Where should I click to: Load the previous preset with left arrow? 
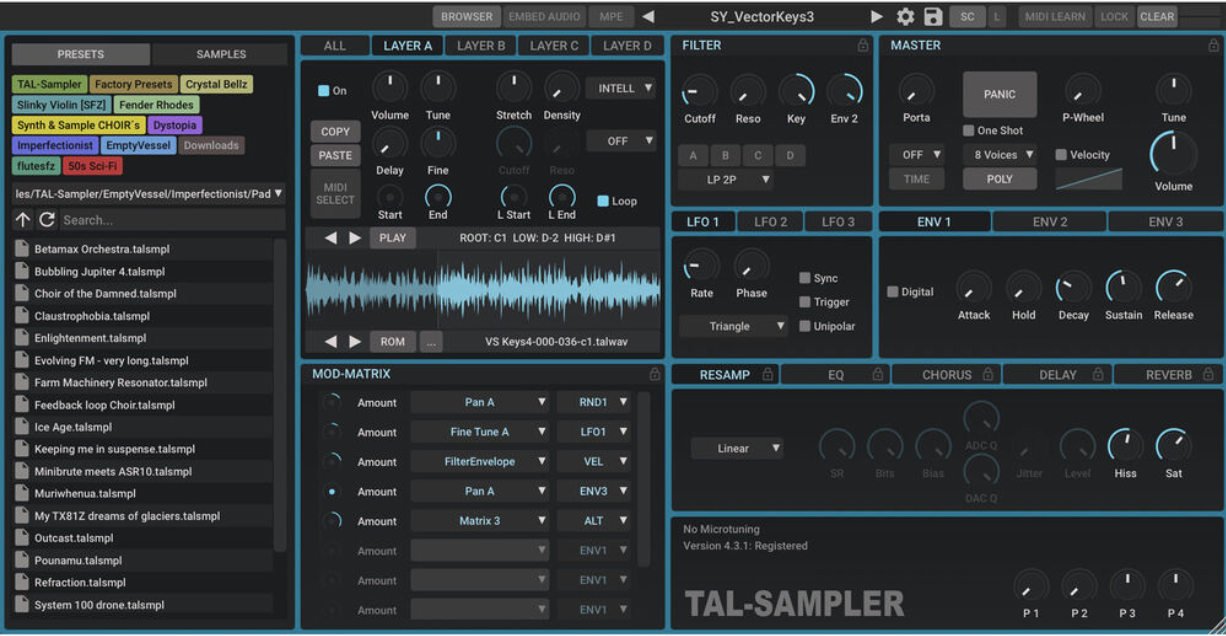tap(648, 16)
